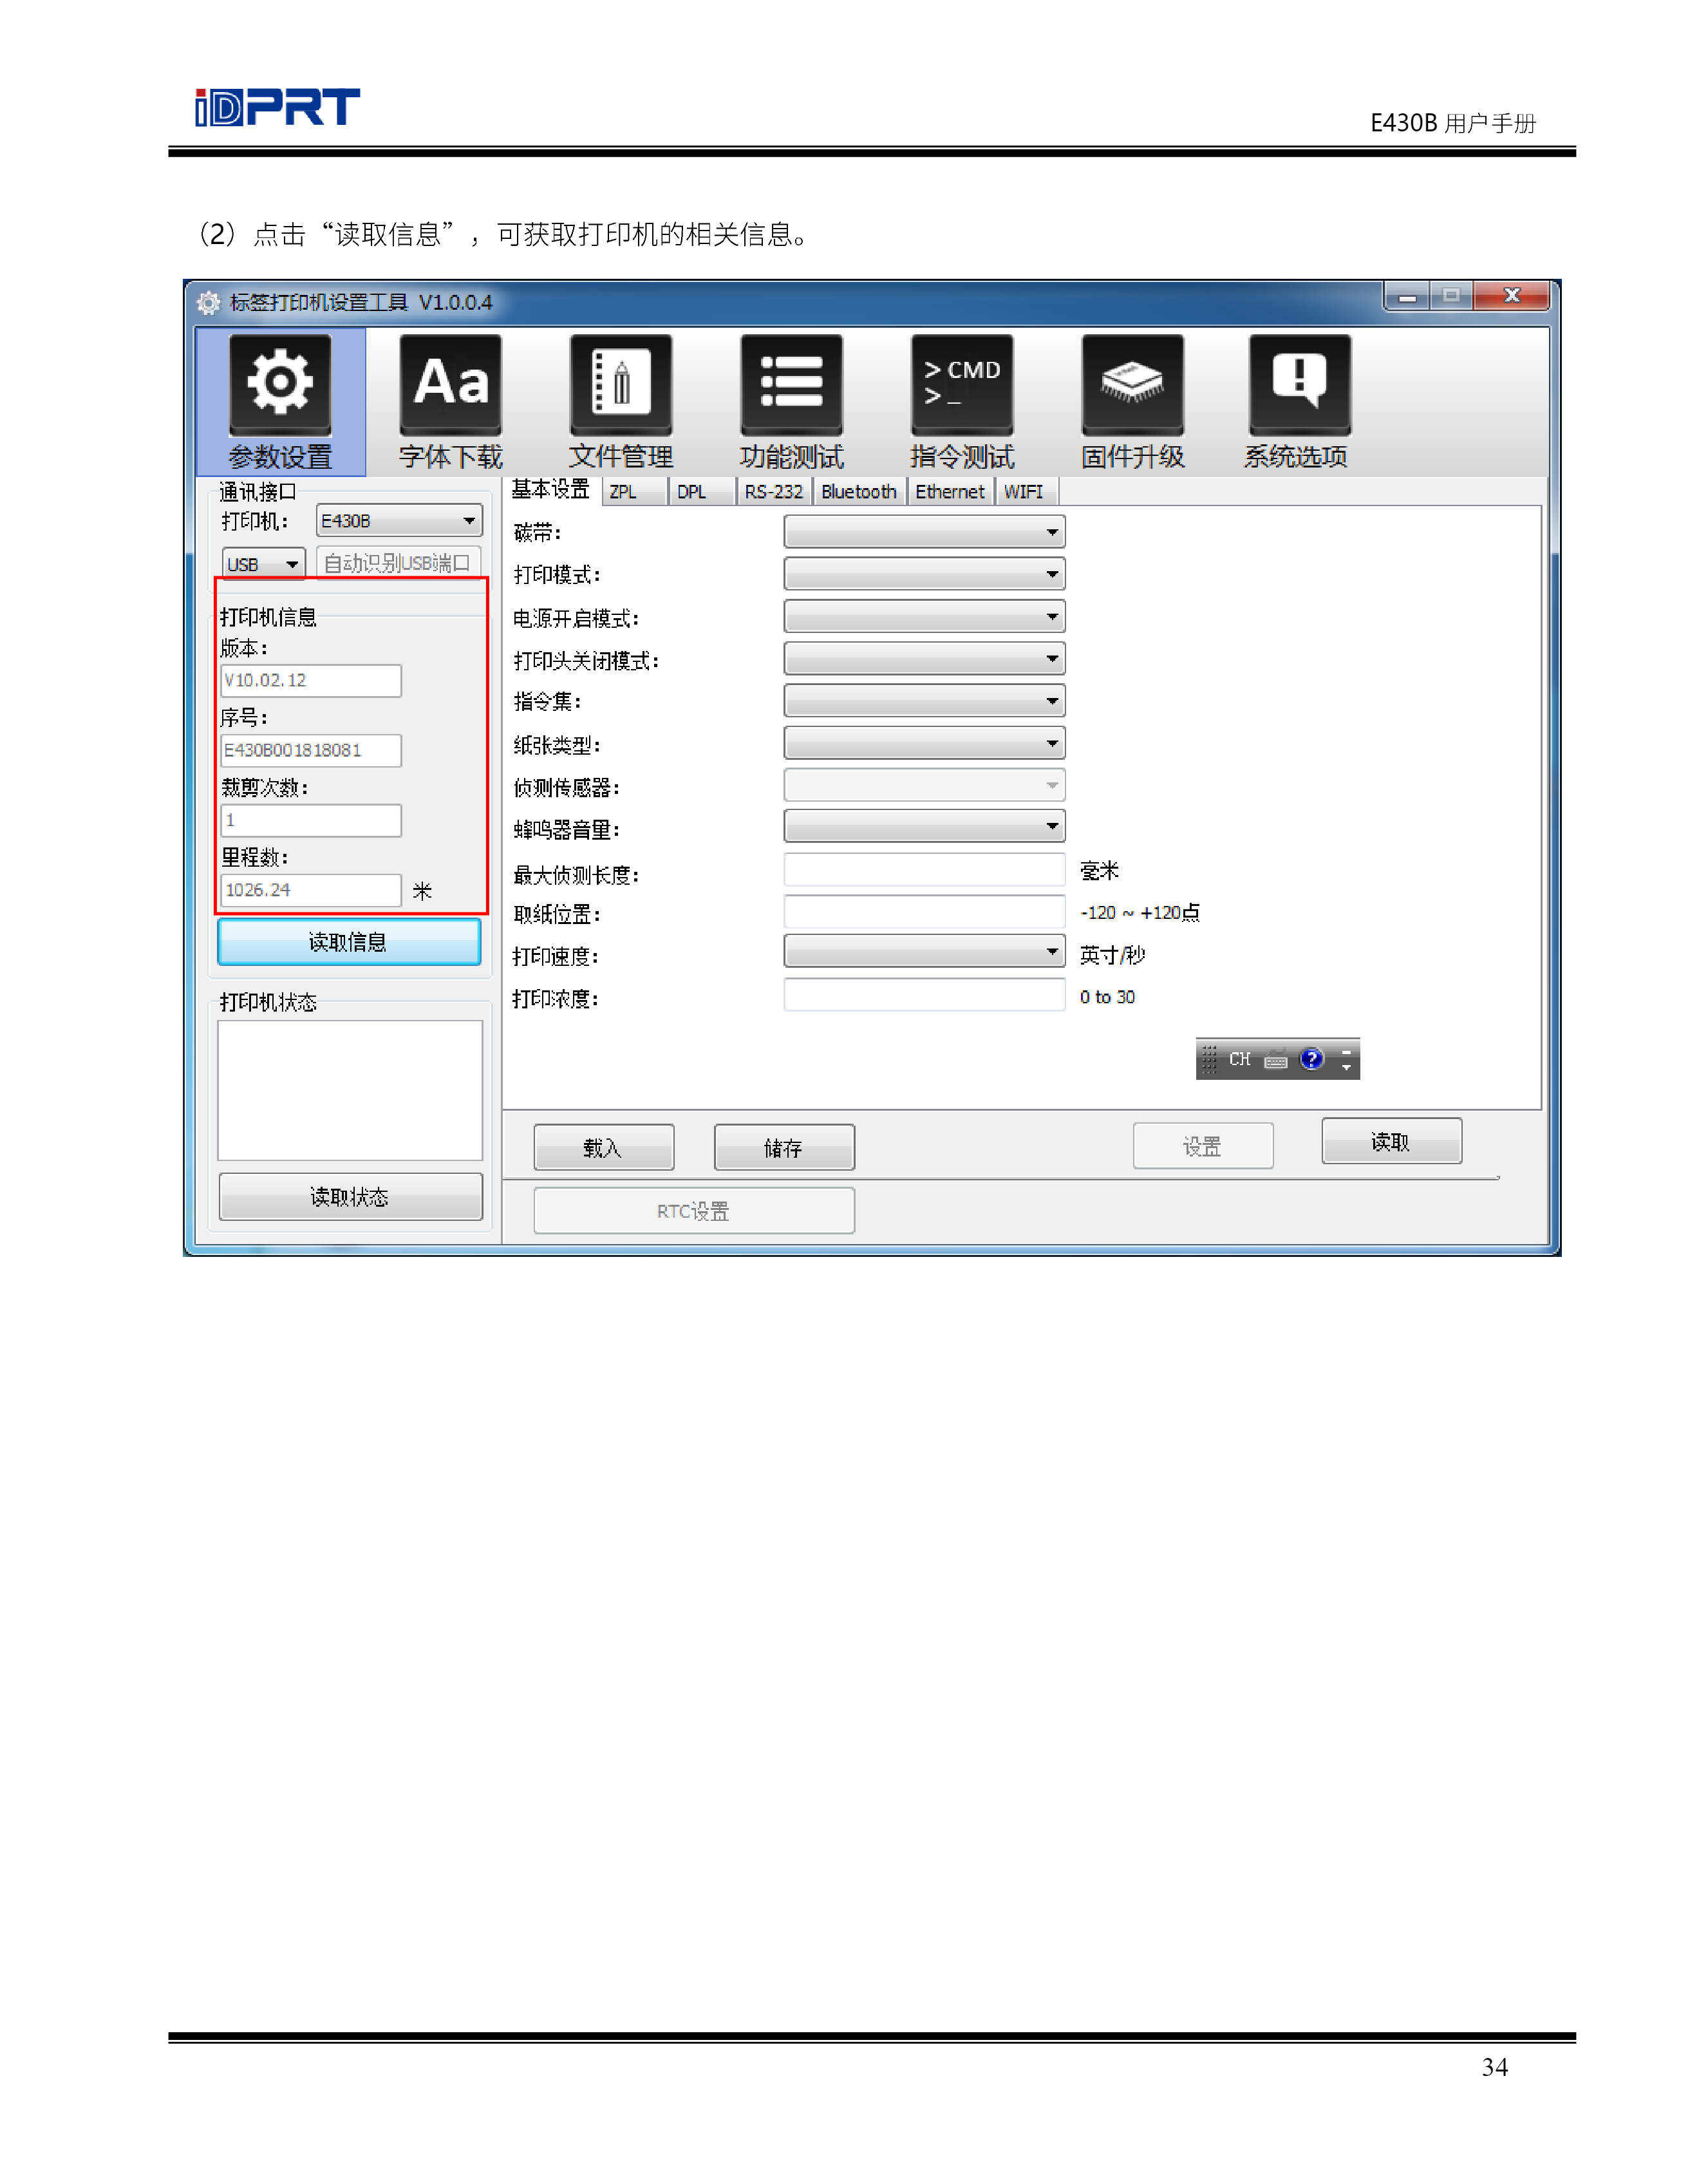Switch to the Bluetooth tab
This screenshot has height=2161, width=1708.
(x=858, y=492)
